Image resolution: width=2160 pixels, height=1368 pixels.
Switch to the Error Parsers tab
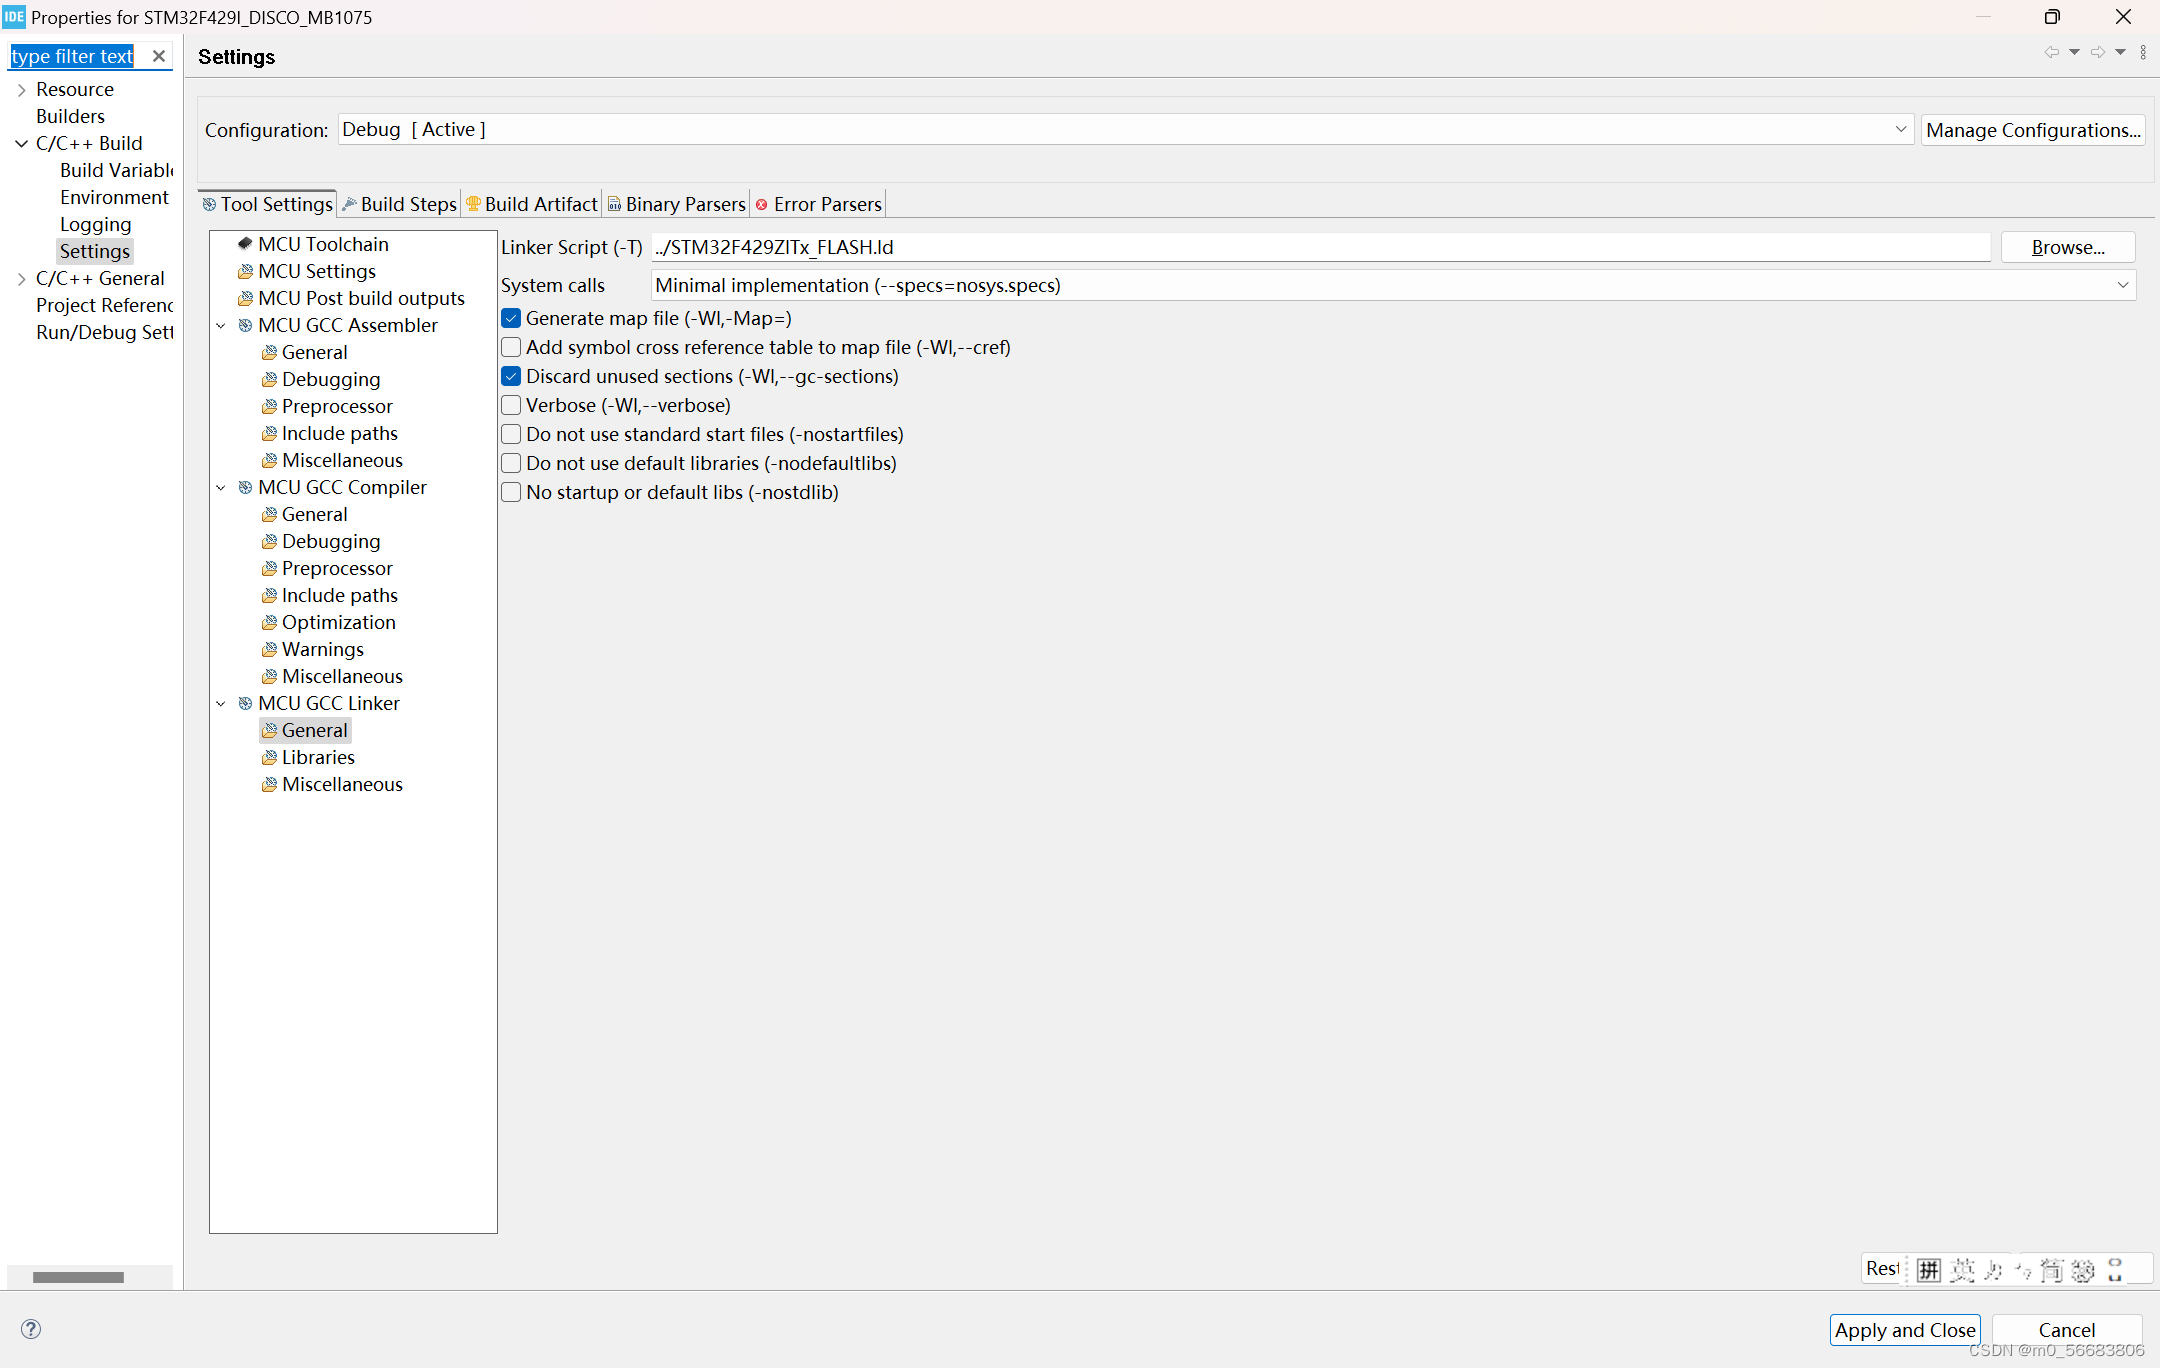point(819,204)
